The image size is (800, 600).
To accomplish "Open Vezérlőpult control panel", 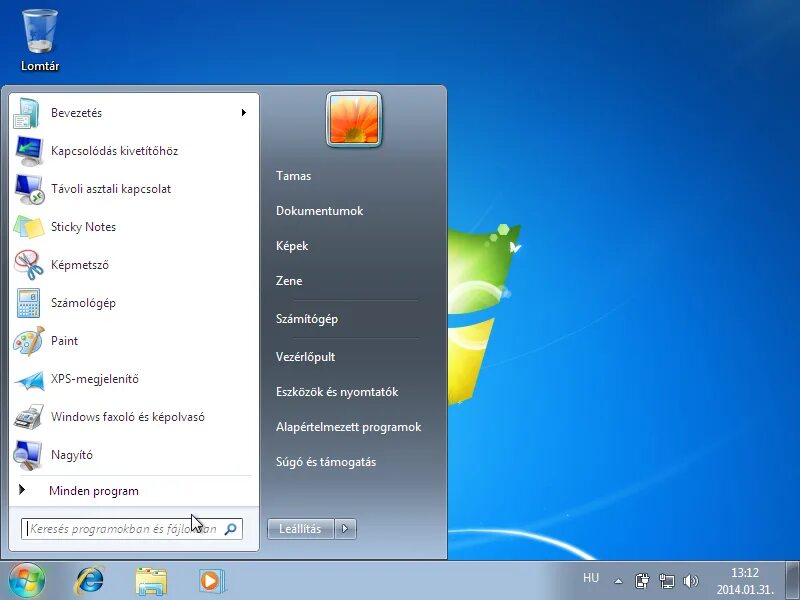I will 305,357.
